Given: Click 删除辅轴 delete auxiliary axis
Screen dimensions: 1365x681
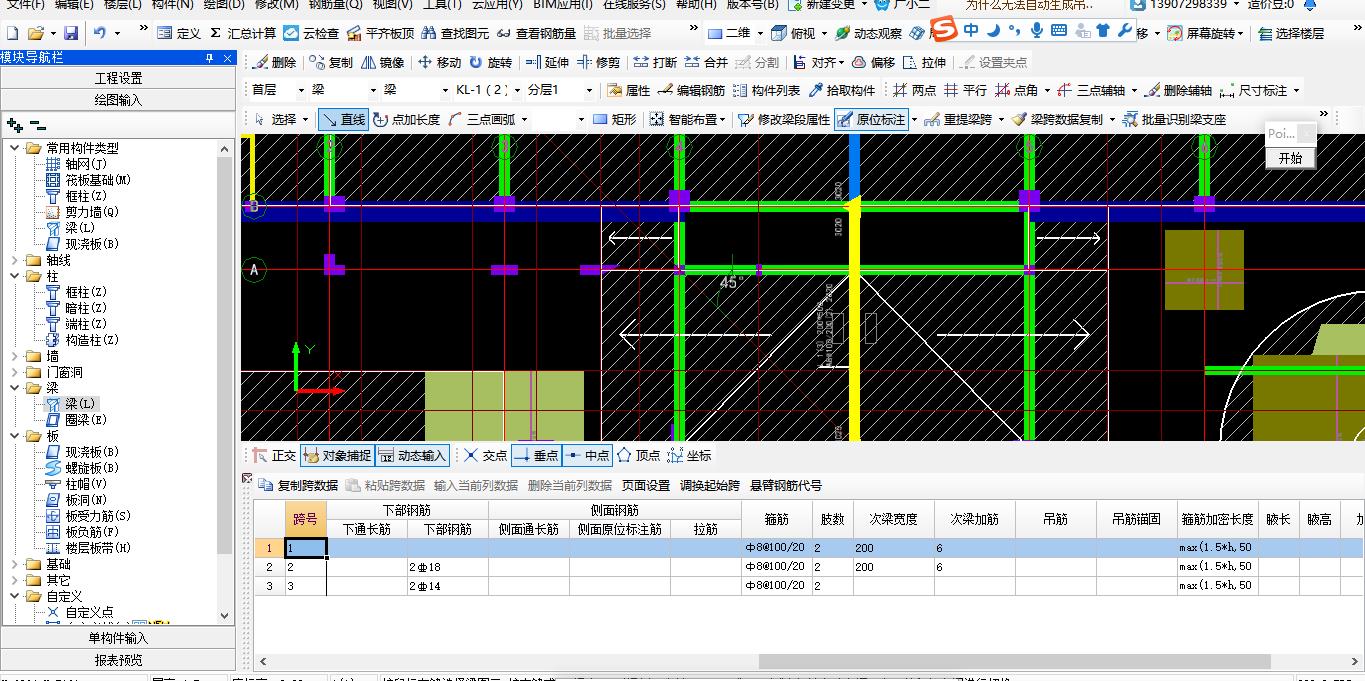Looking at the screenshot, I should pos(1178,90).
